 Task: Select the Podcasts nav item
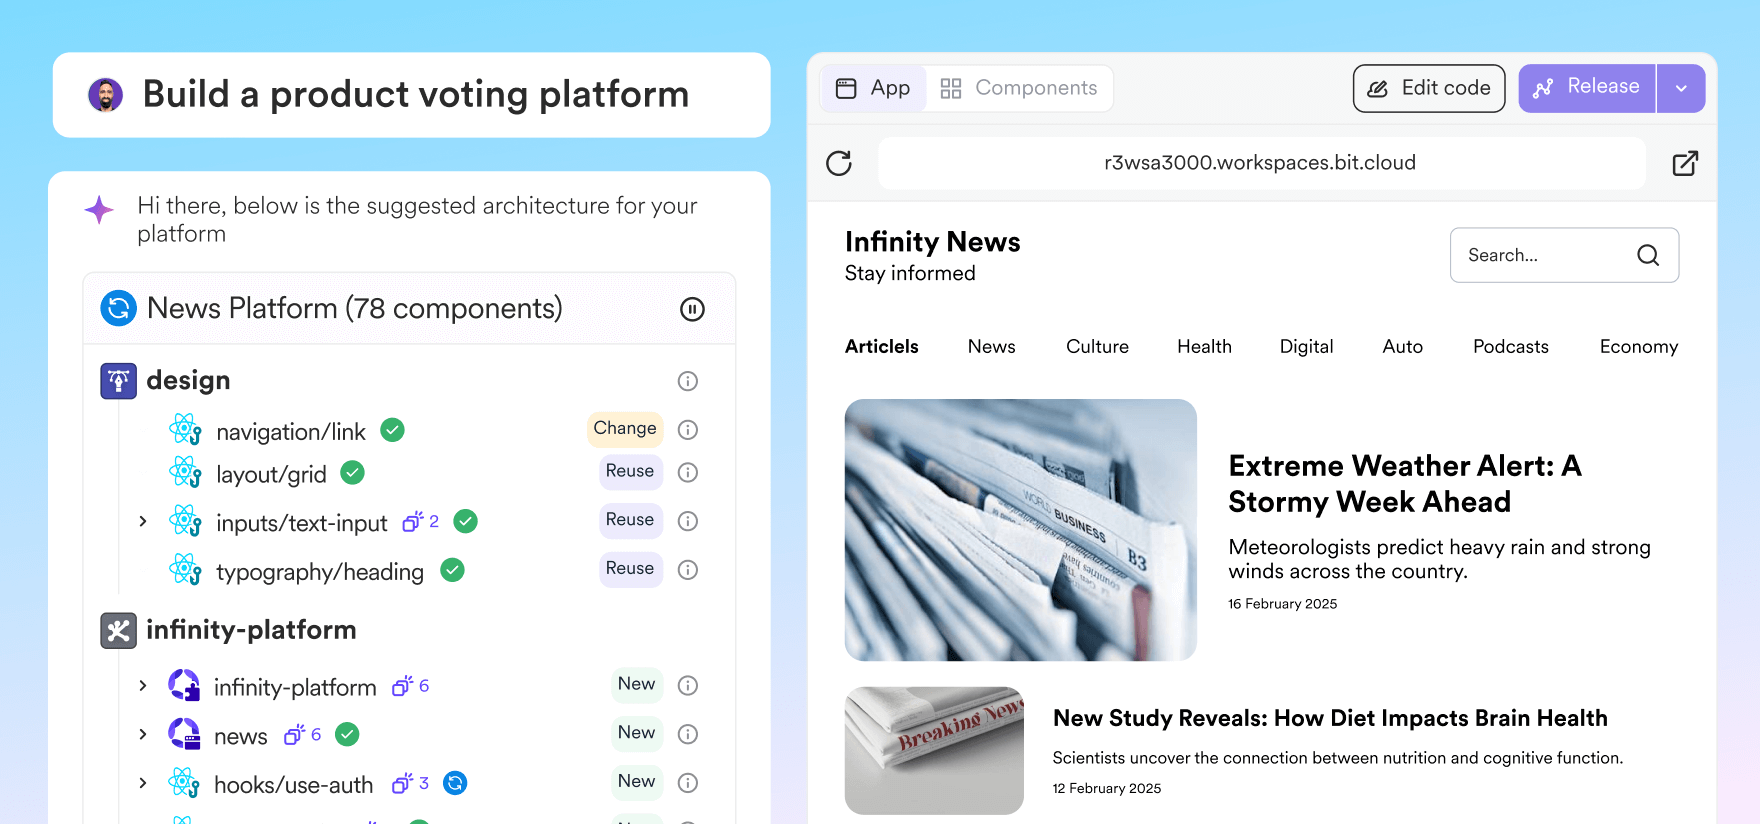[x=1510, y=346]
